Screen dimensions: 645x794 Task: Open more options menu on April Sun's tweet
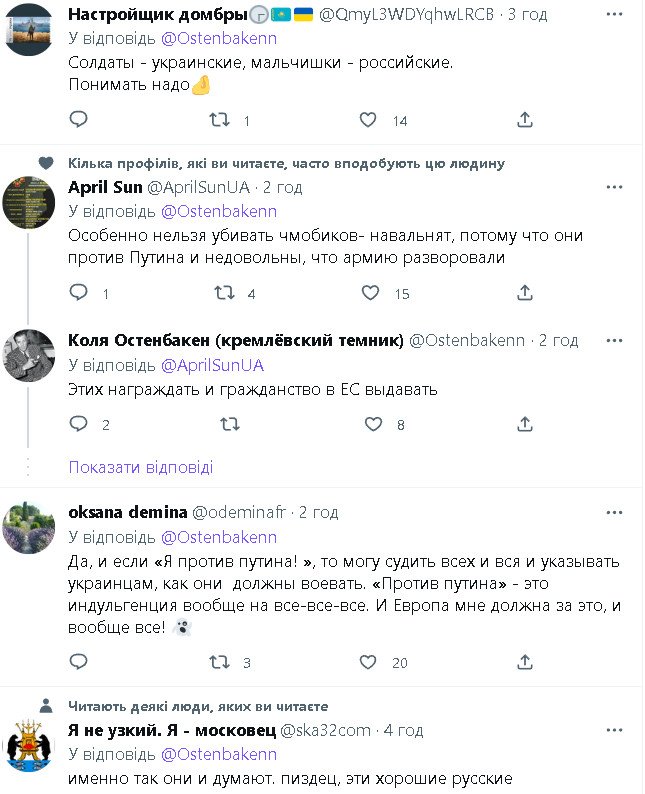pos(613,187)
